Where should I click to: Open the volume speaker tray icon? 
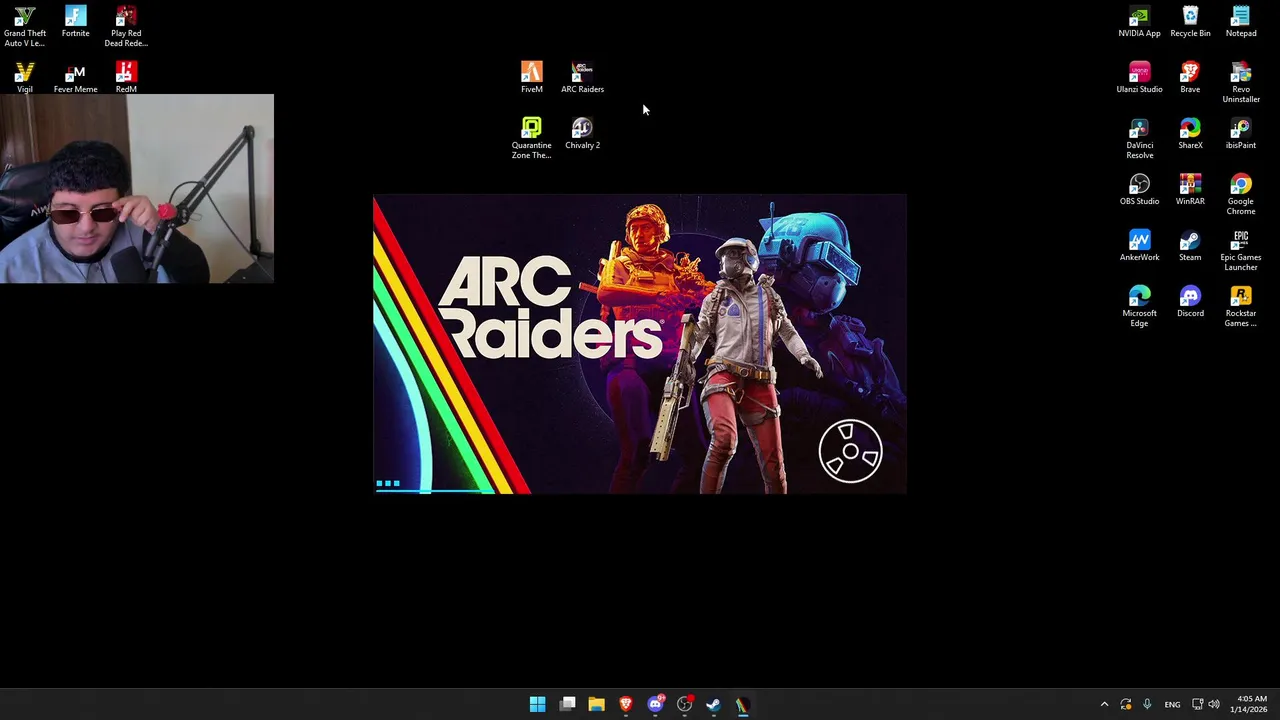[1214, 704]
